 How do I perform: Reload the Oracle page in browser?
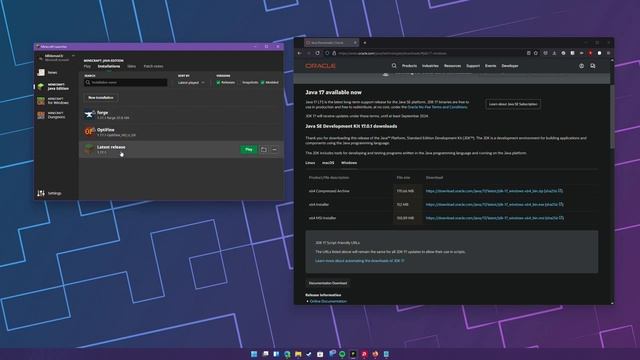pyautogui.click(x=318, y=53)
